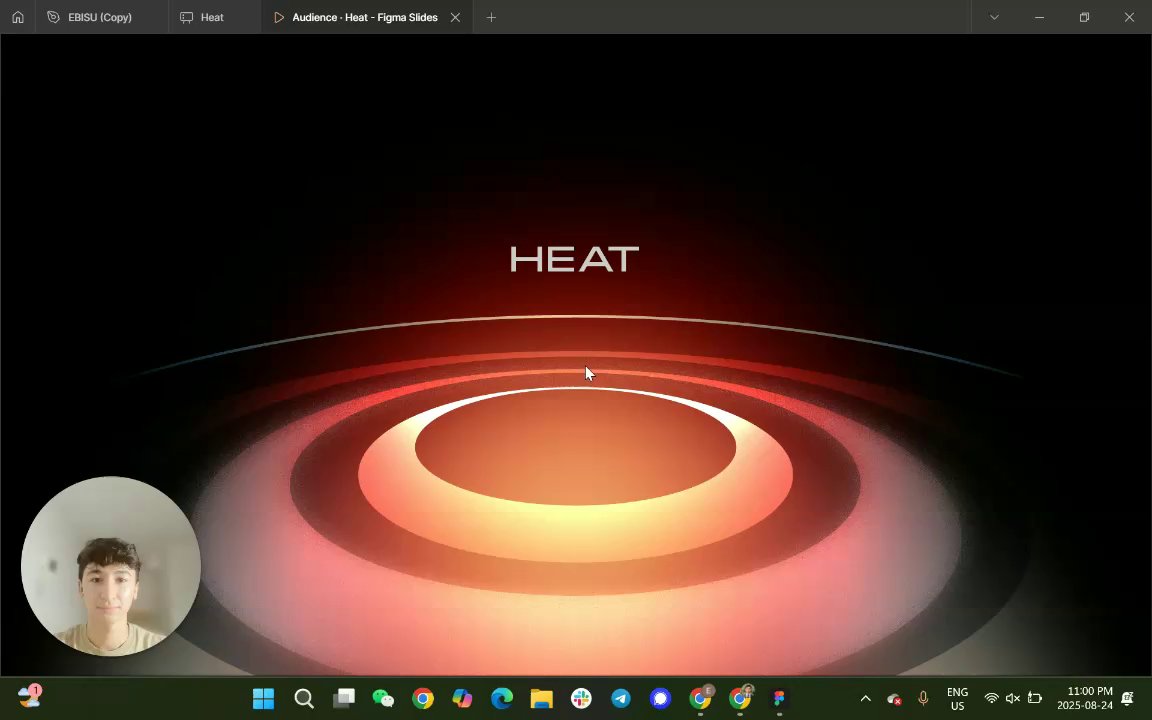Open Telegram from the taskbar
This screenshot has width=1152, height=720.
tap(621, 698)
